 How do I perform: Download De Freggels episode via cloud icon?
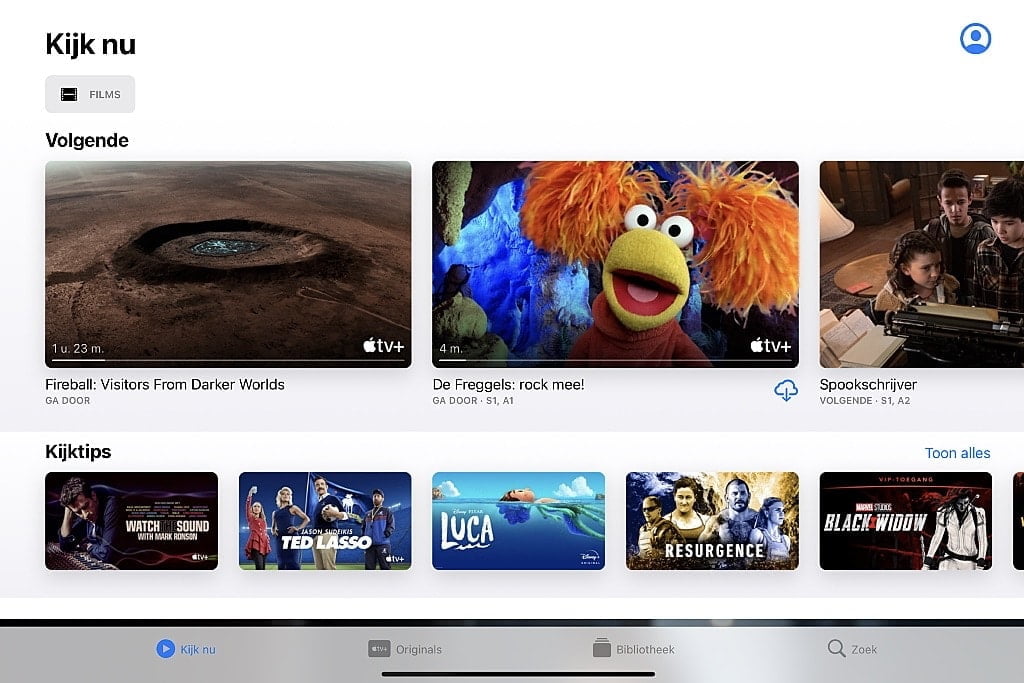[x=786, y=390]
